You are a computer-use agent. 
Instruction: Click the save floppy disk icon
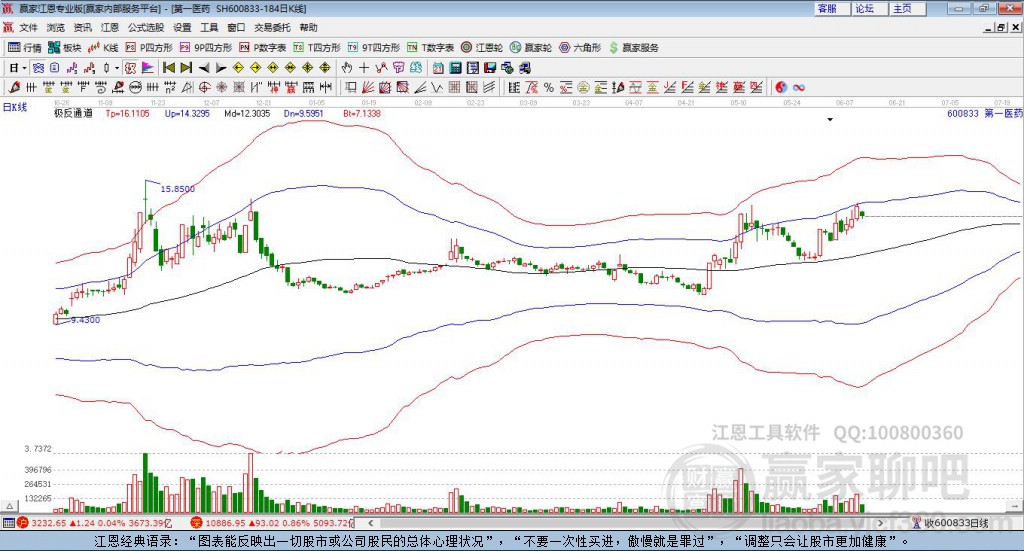click(x=490, y=68)
